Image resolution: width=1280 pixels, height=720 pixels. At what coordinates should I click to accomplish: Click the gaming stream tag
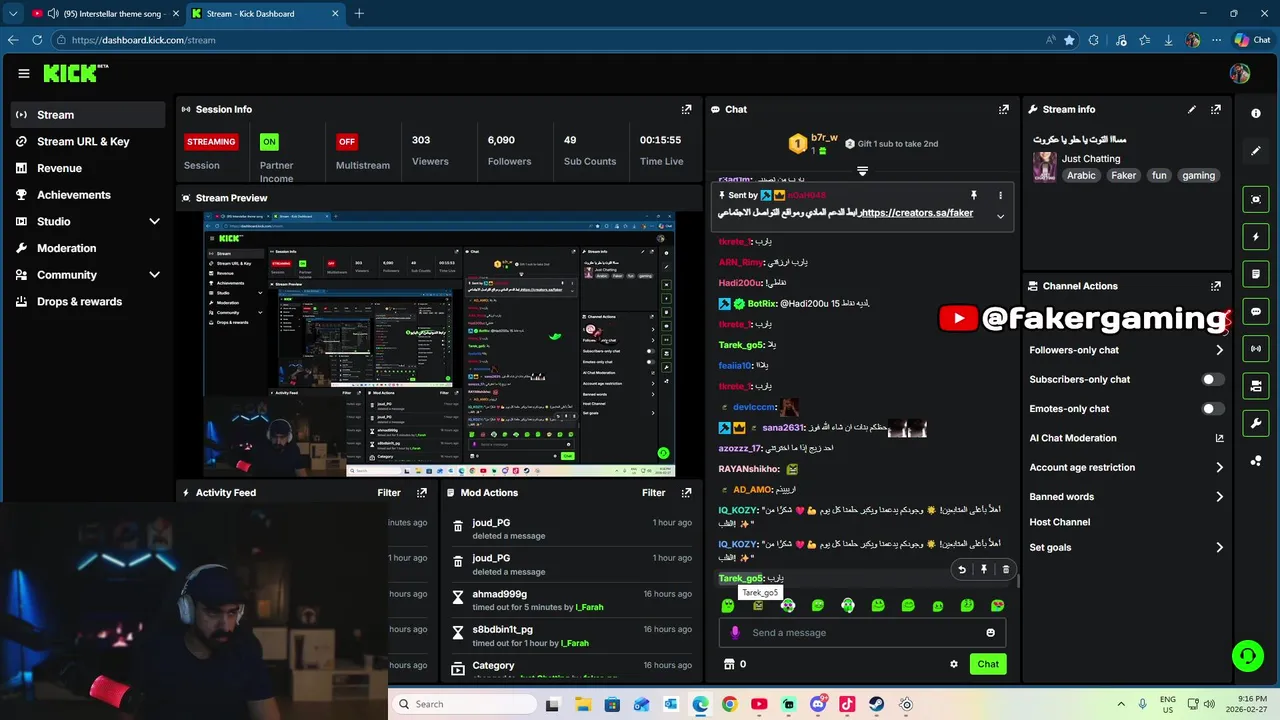(1198, 176)
